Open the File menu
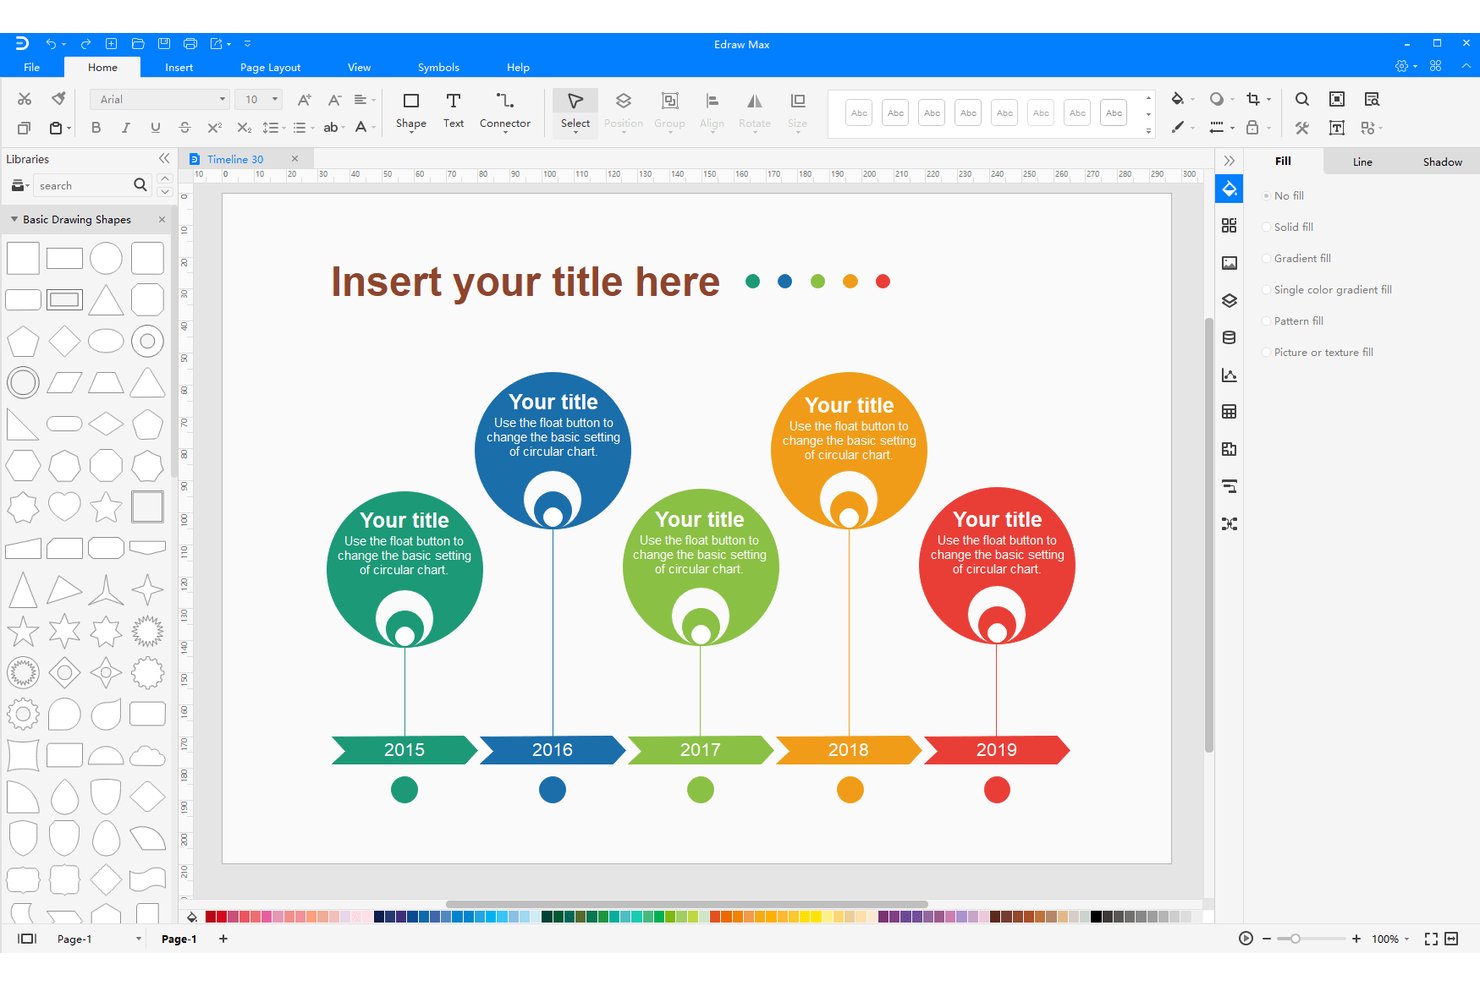The image size is (1480, 987). pos(32,67)
